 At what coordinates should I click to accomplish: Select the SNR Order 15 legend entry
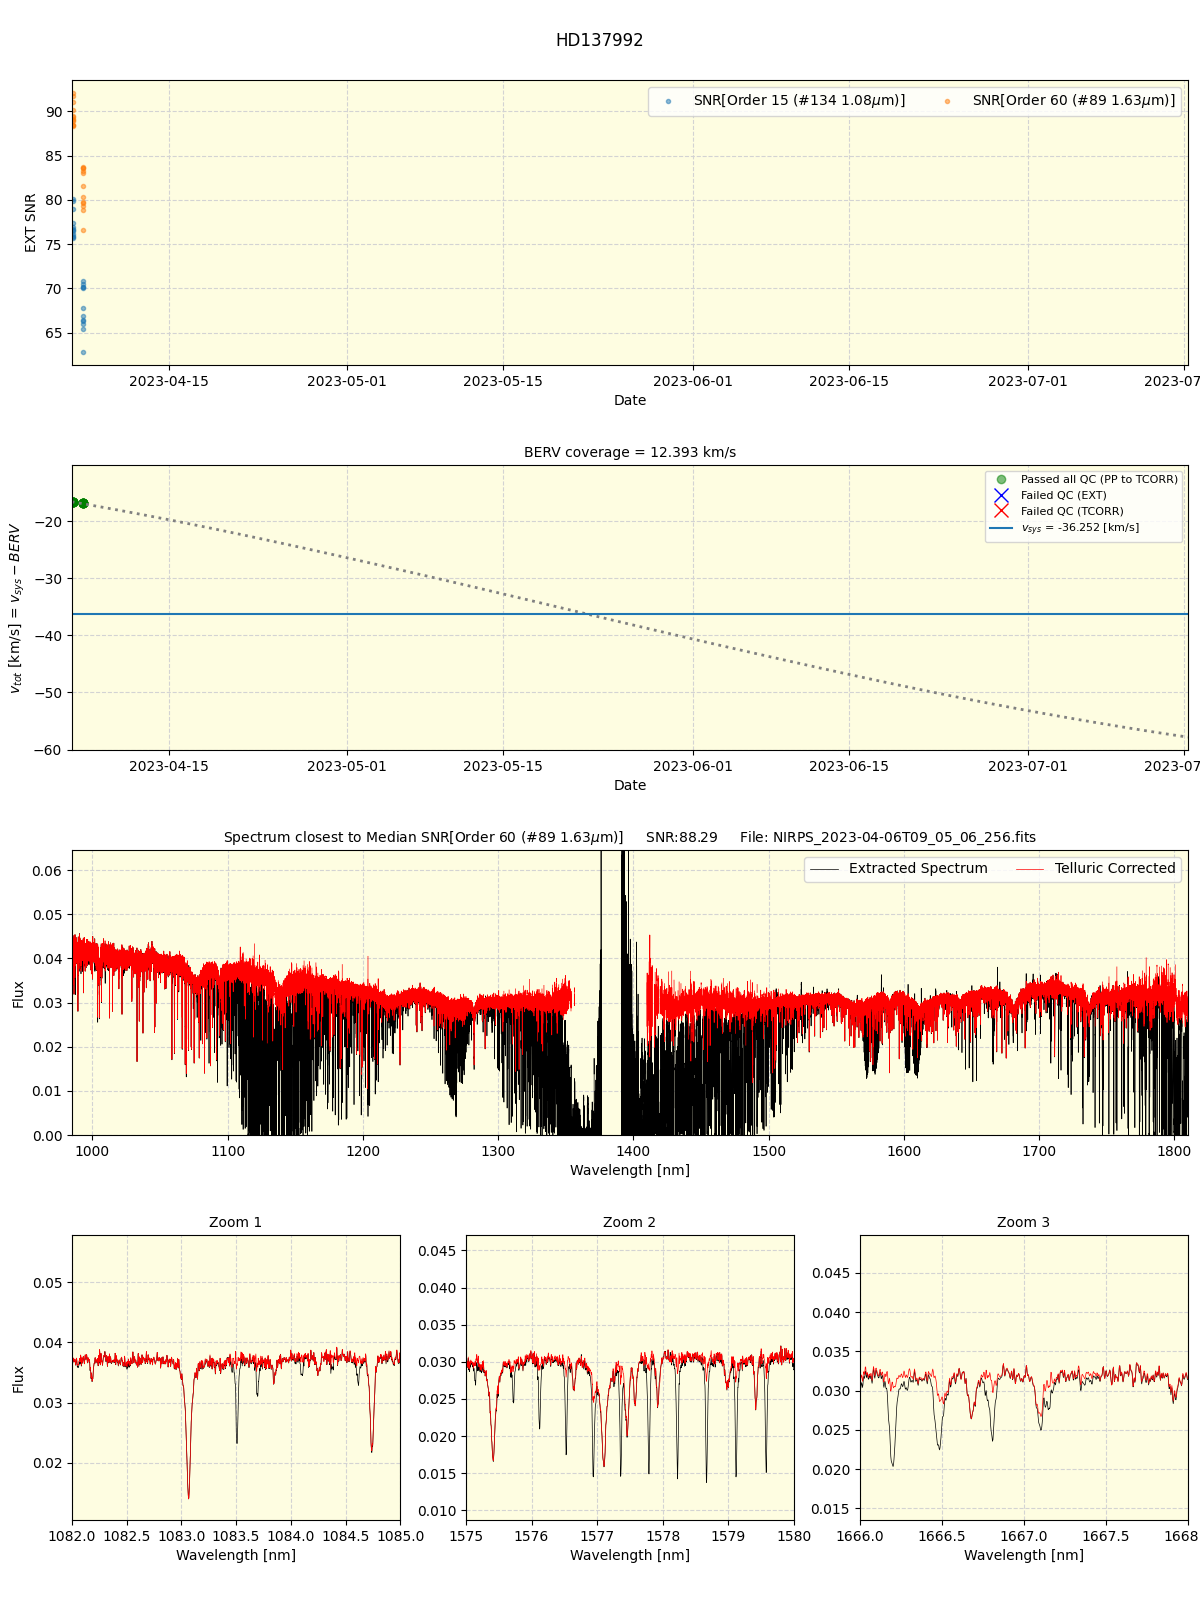(x=785, y=101)
